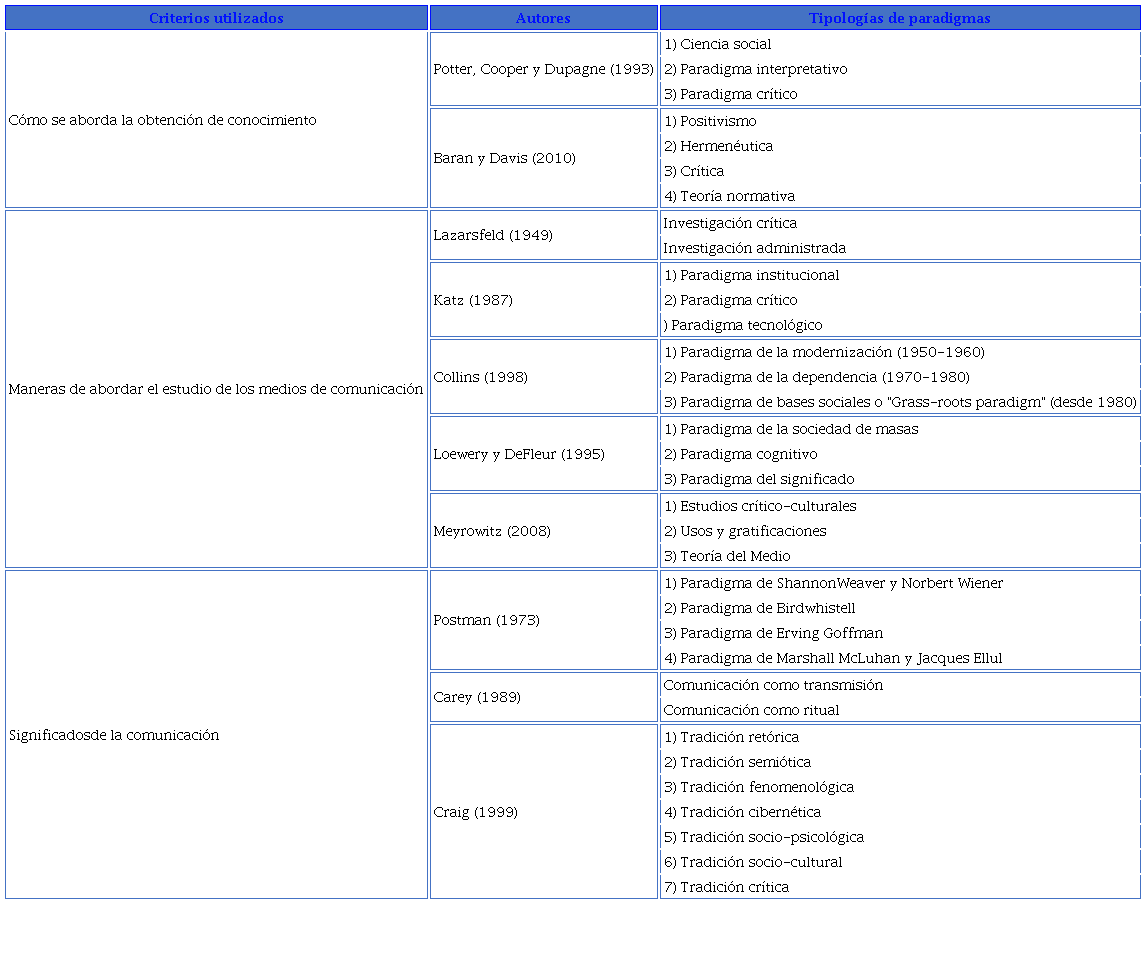The height and width of the screenshot is (955, 1146).
Task: Select 'Tradición cibernética' in Craig's list
Action: [x=749, y=812]
